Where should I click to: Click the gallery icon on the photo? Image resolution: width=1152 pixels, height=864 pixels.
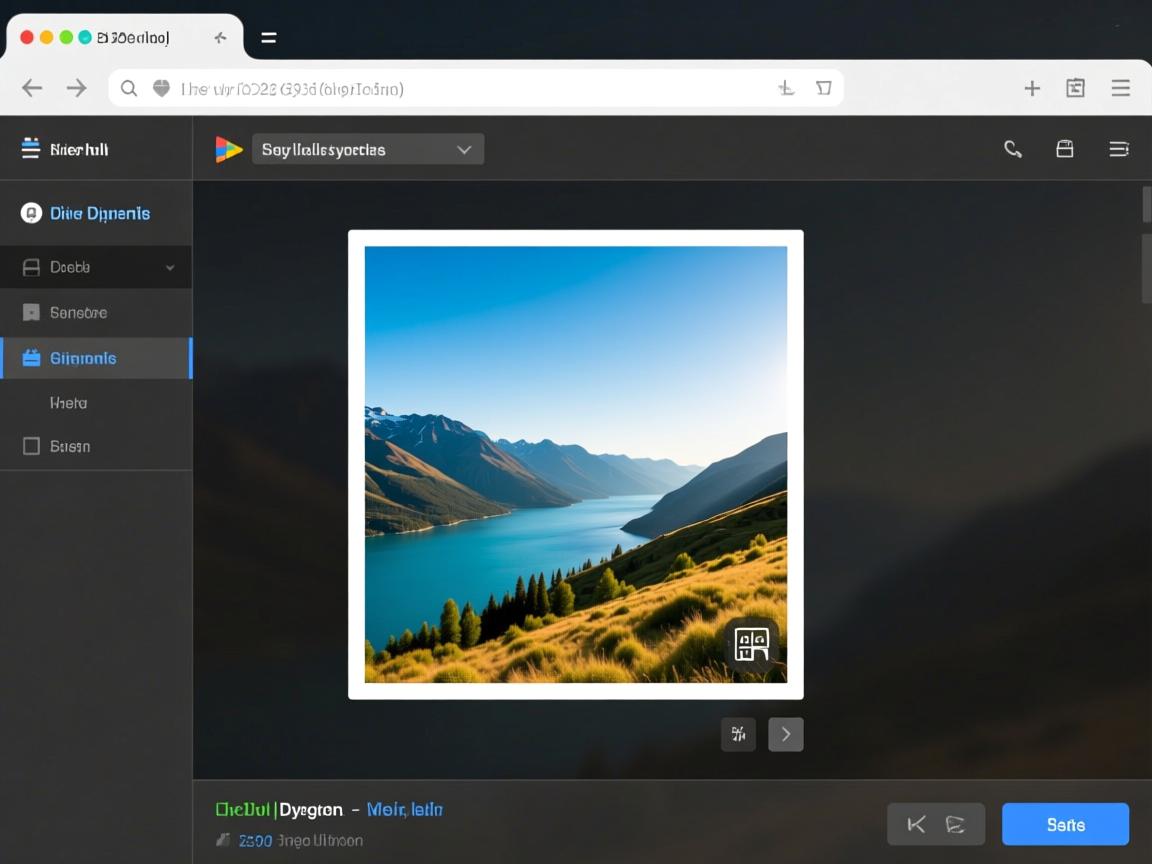click(x=752, y=643)
